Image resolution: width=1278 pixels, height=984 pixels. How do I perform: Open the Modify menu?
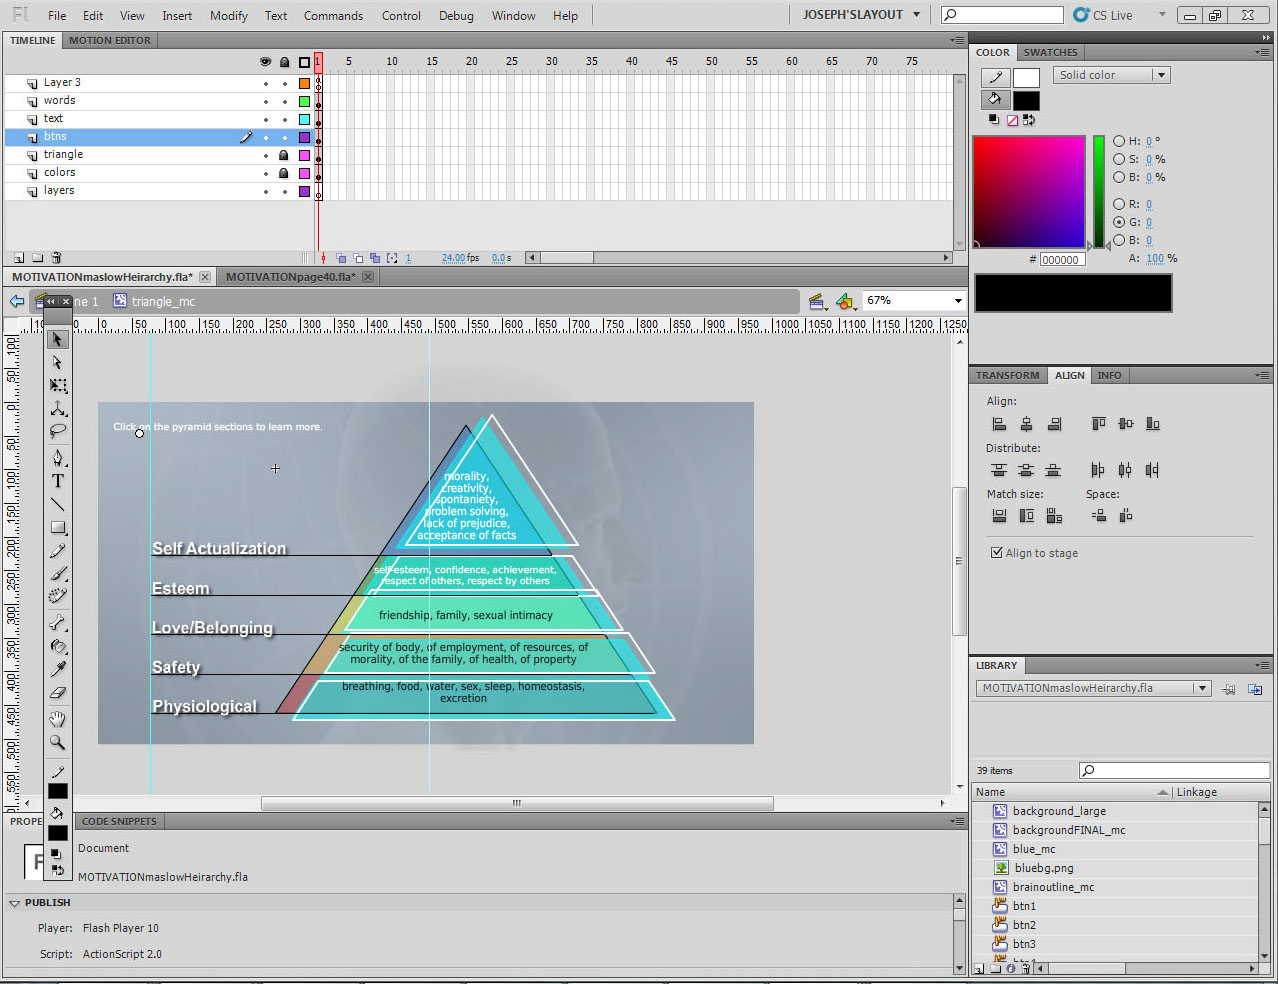coord(228,15)
